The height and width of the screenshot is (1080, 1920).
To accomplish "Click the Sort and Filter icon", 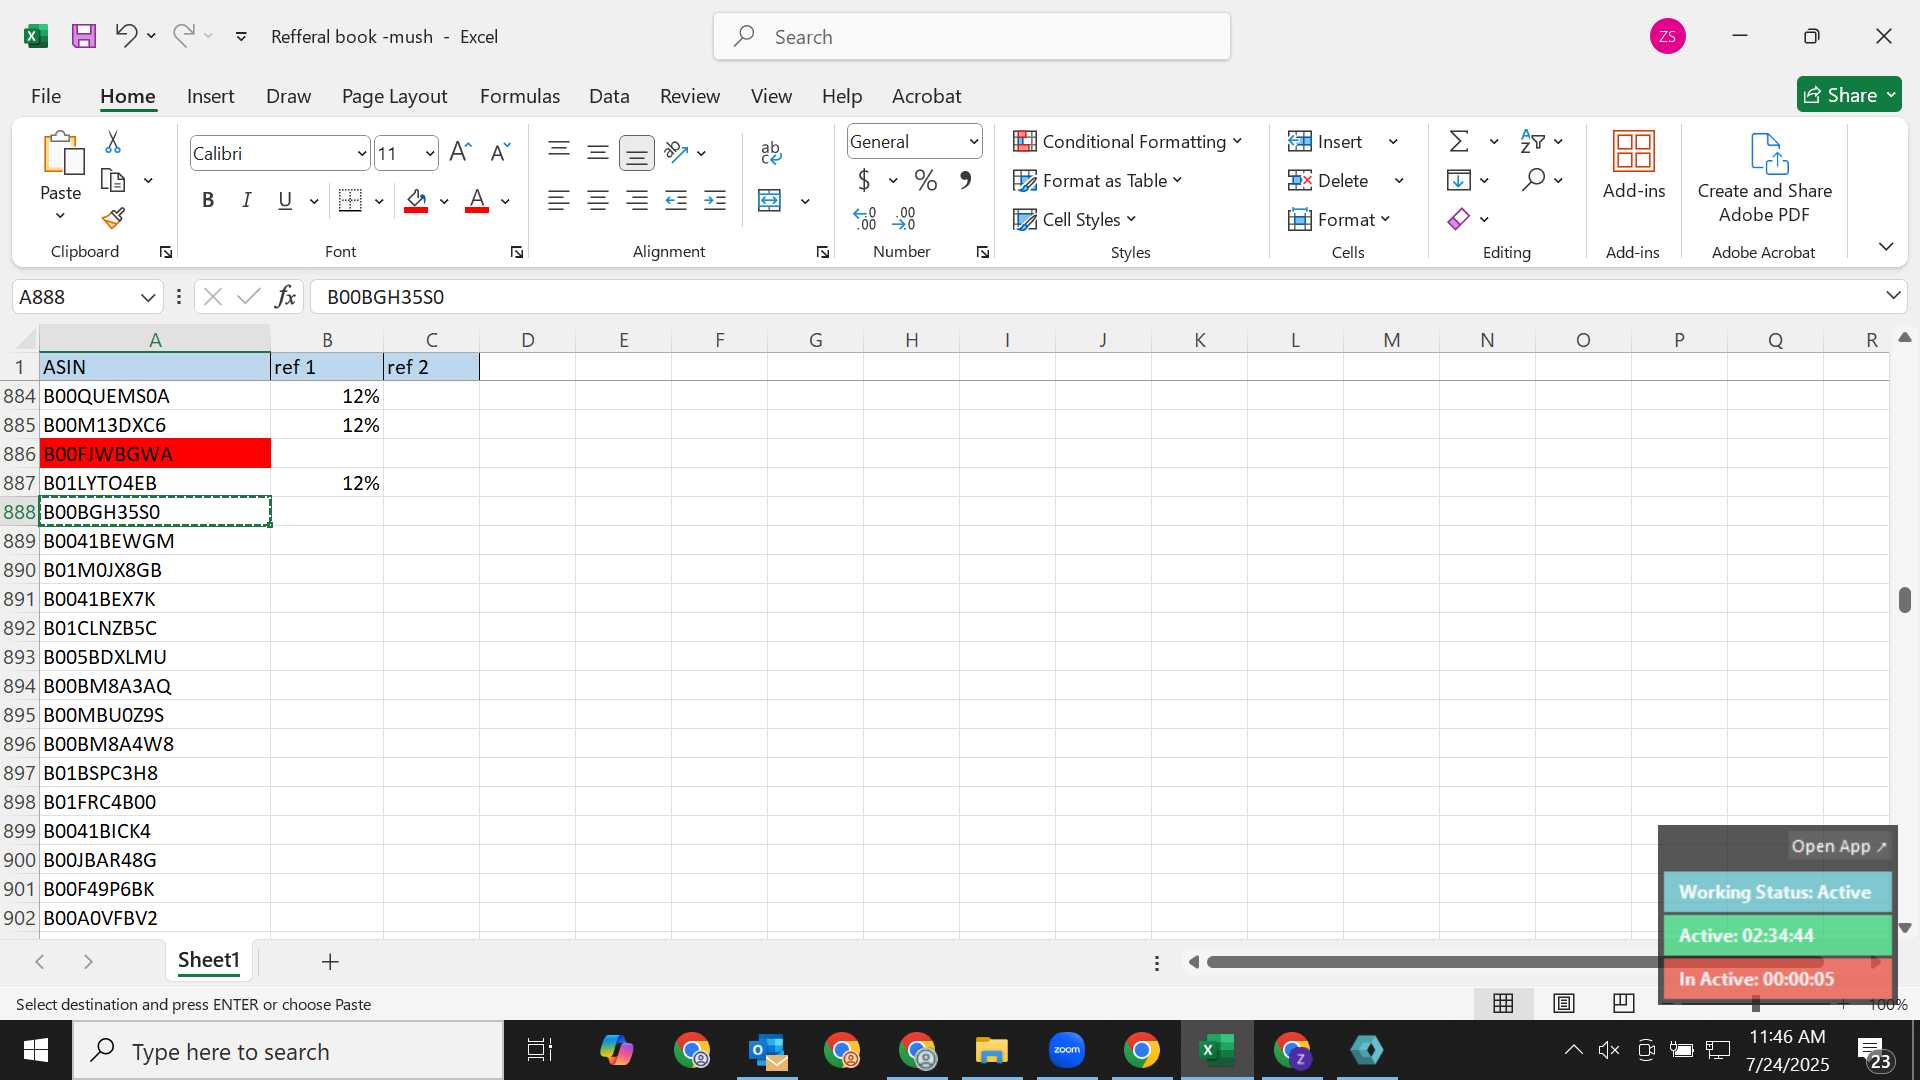I will click(1532, 142).
